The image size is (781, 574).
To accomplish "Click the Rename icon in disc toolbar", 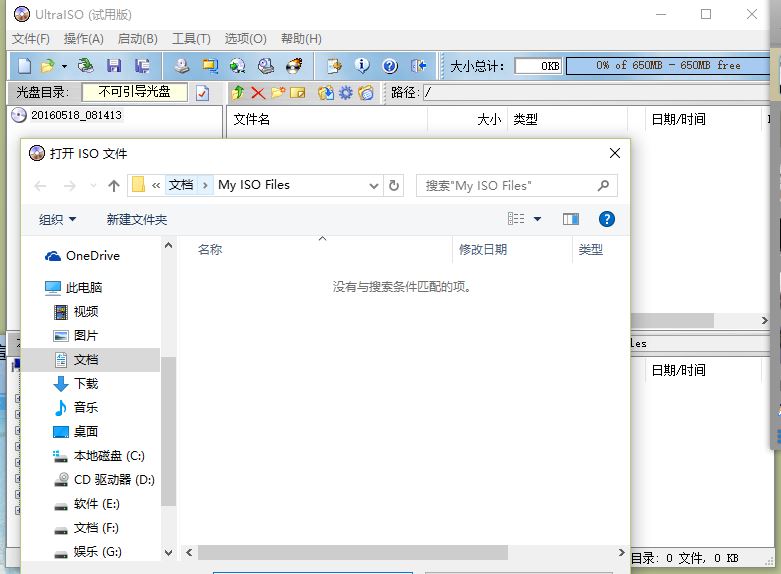I will click(297, 93).
